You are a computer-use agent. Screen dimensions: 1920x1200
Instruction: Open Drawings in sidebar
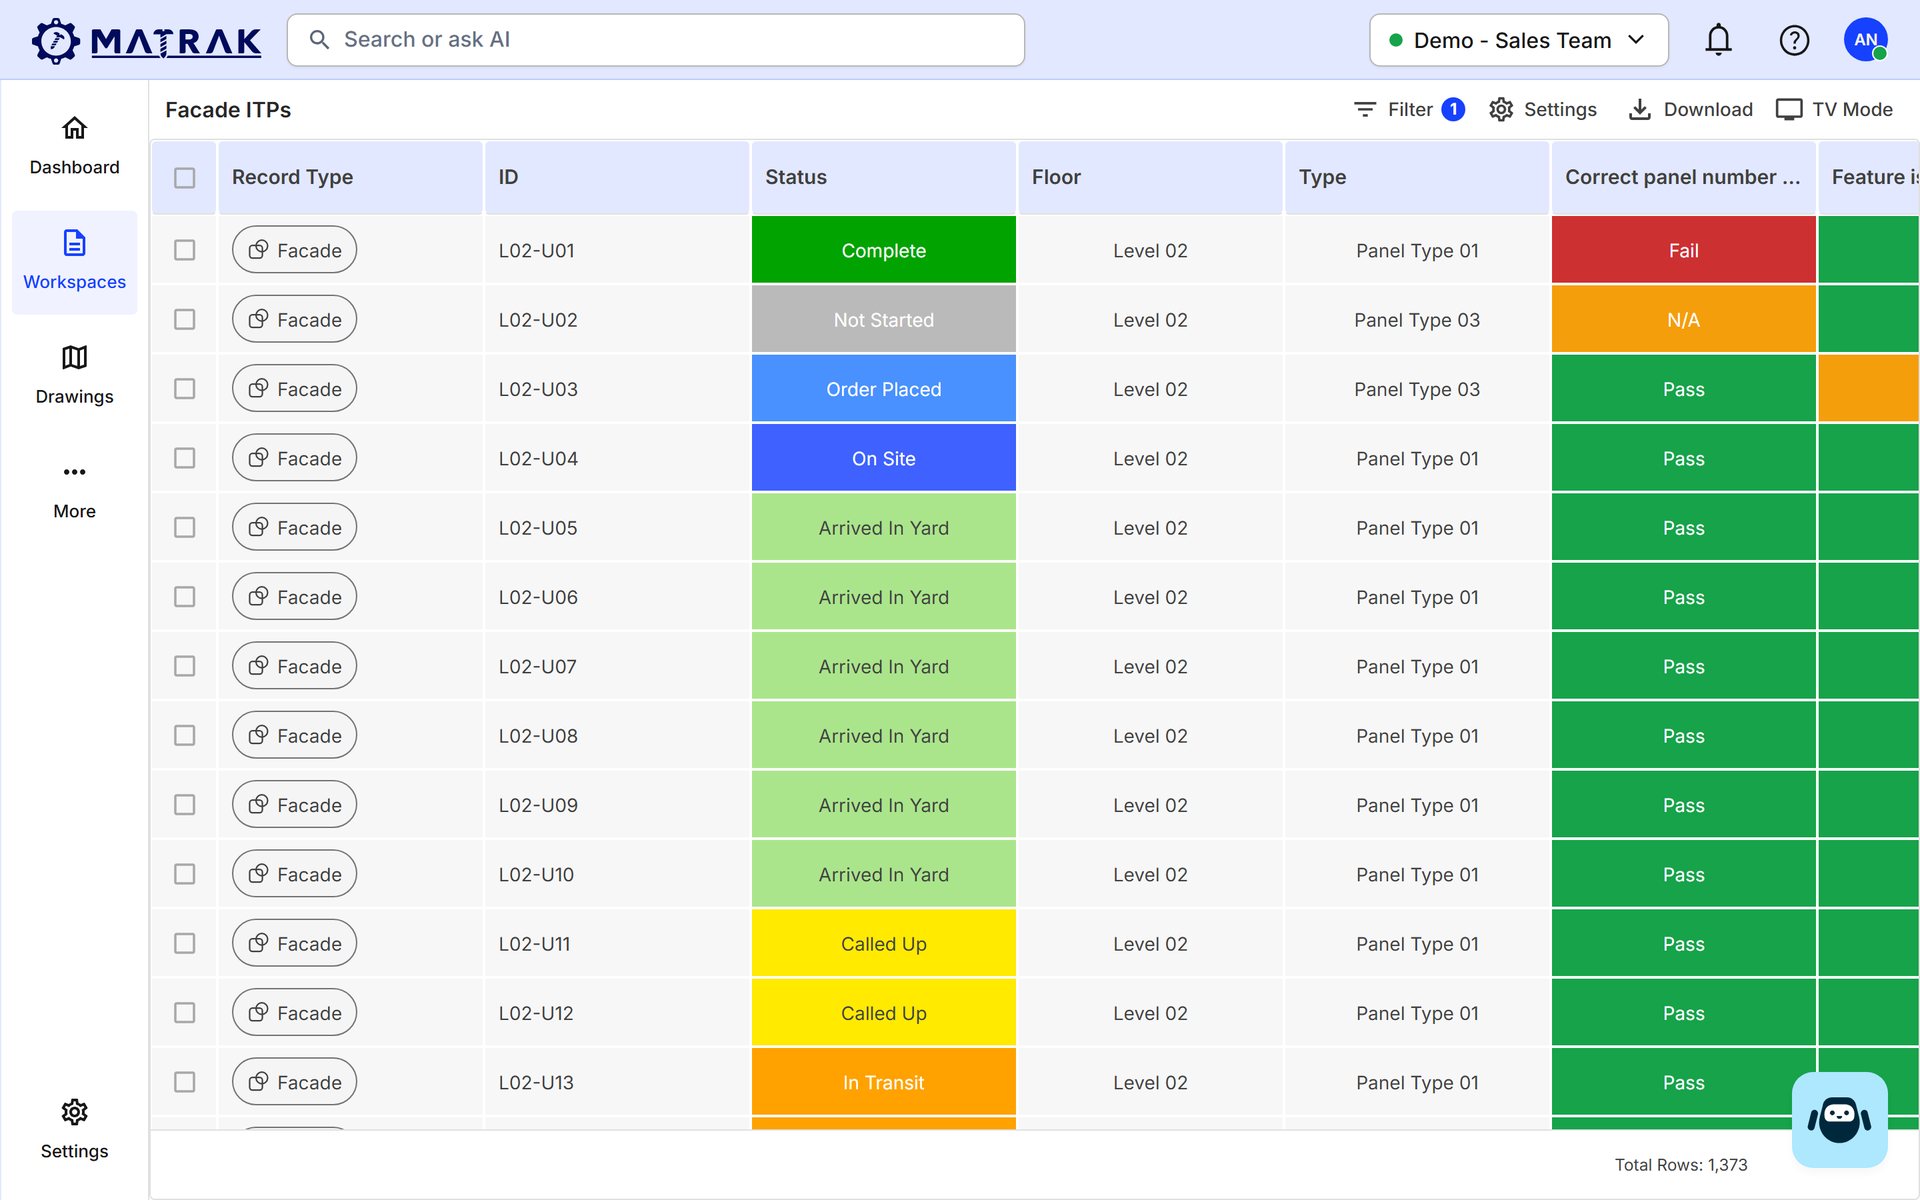74,376
